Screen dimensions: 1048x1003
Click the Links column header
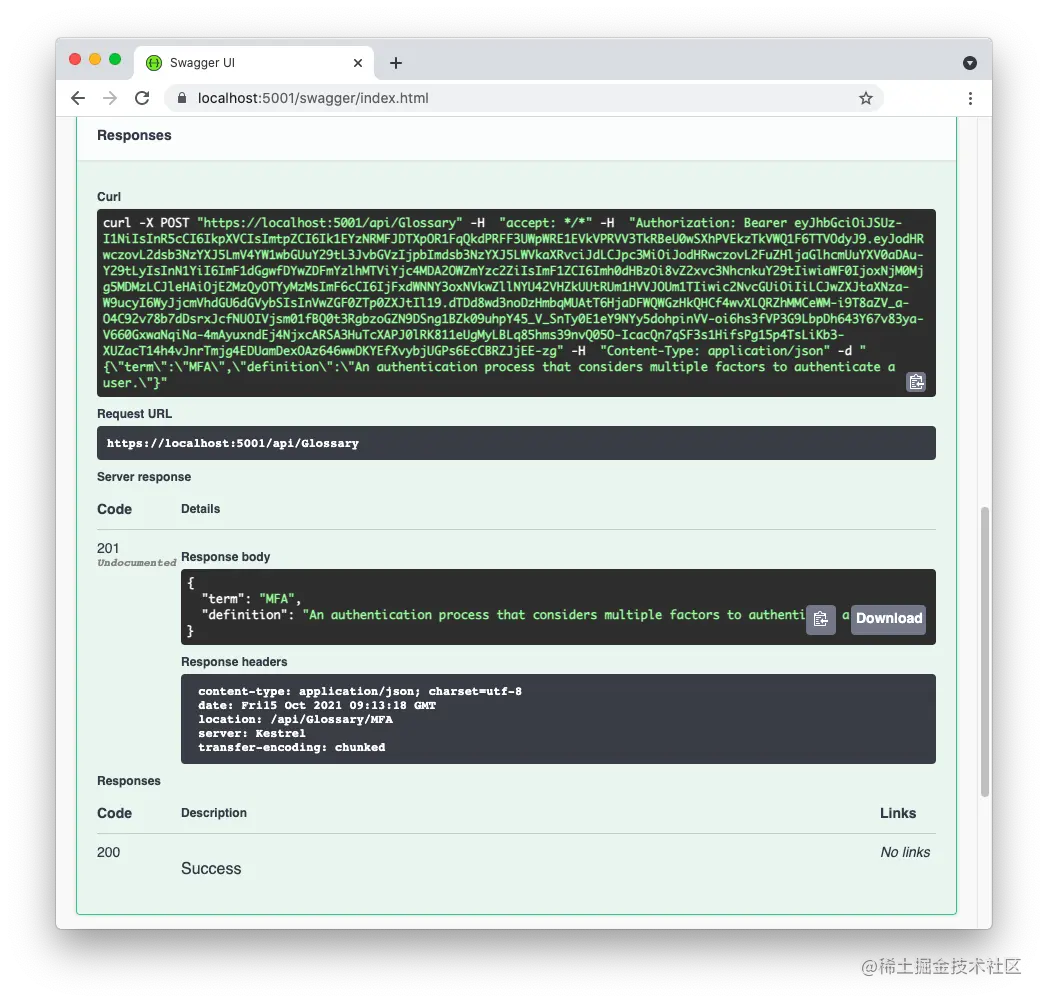pyautogui.click(x=898, y=813)
